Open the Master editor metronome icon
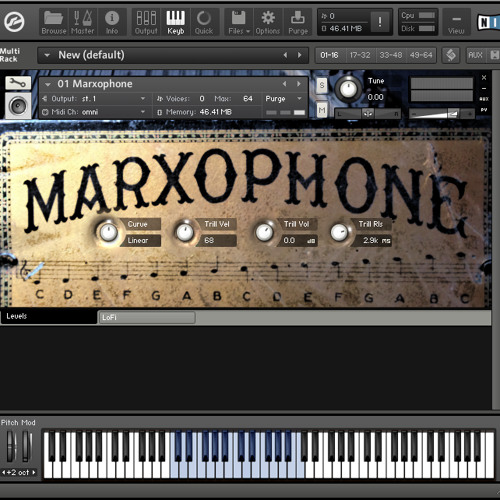The image size is (500, 500). (83, 22)
